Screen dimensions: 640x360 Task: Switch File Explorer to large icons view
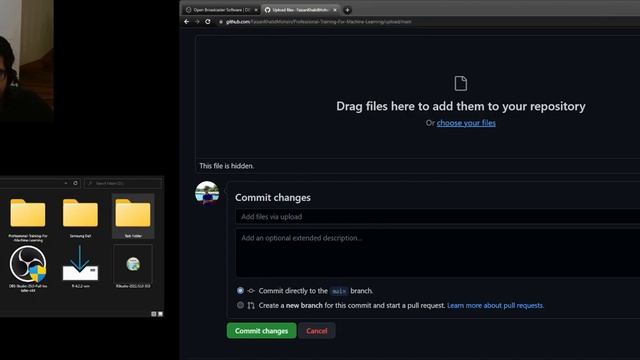tap(160, 314)
